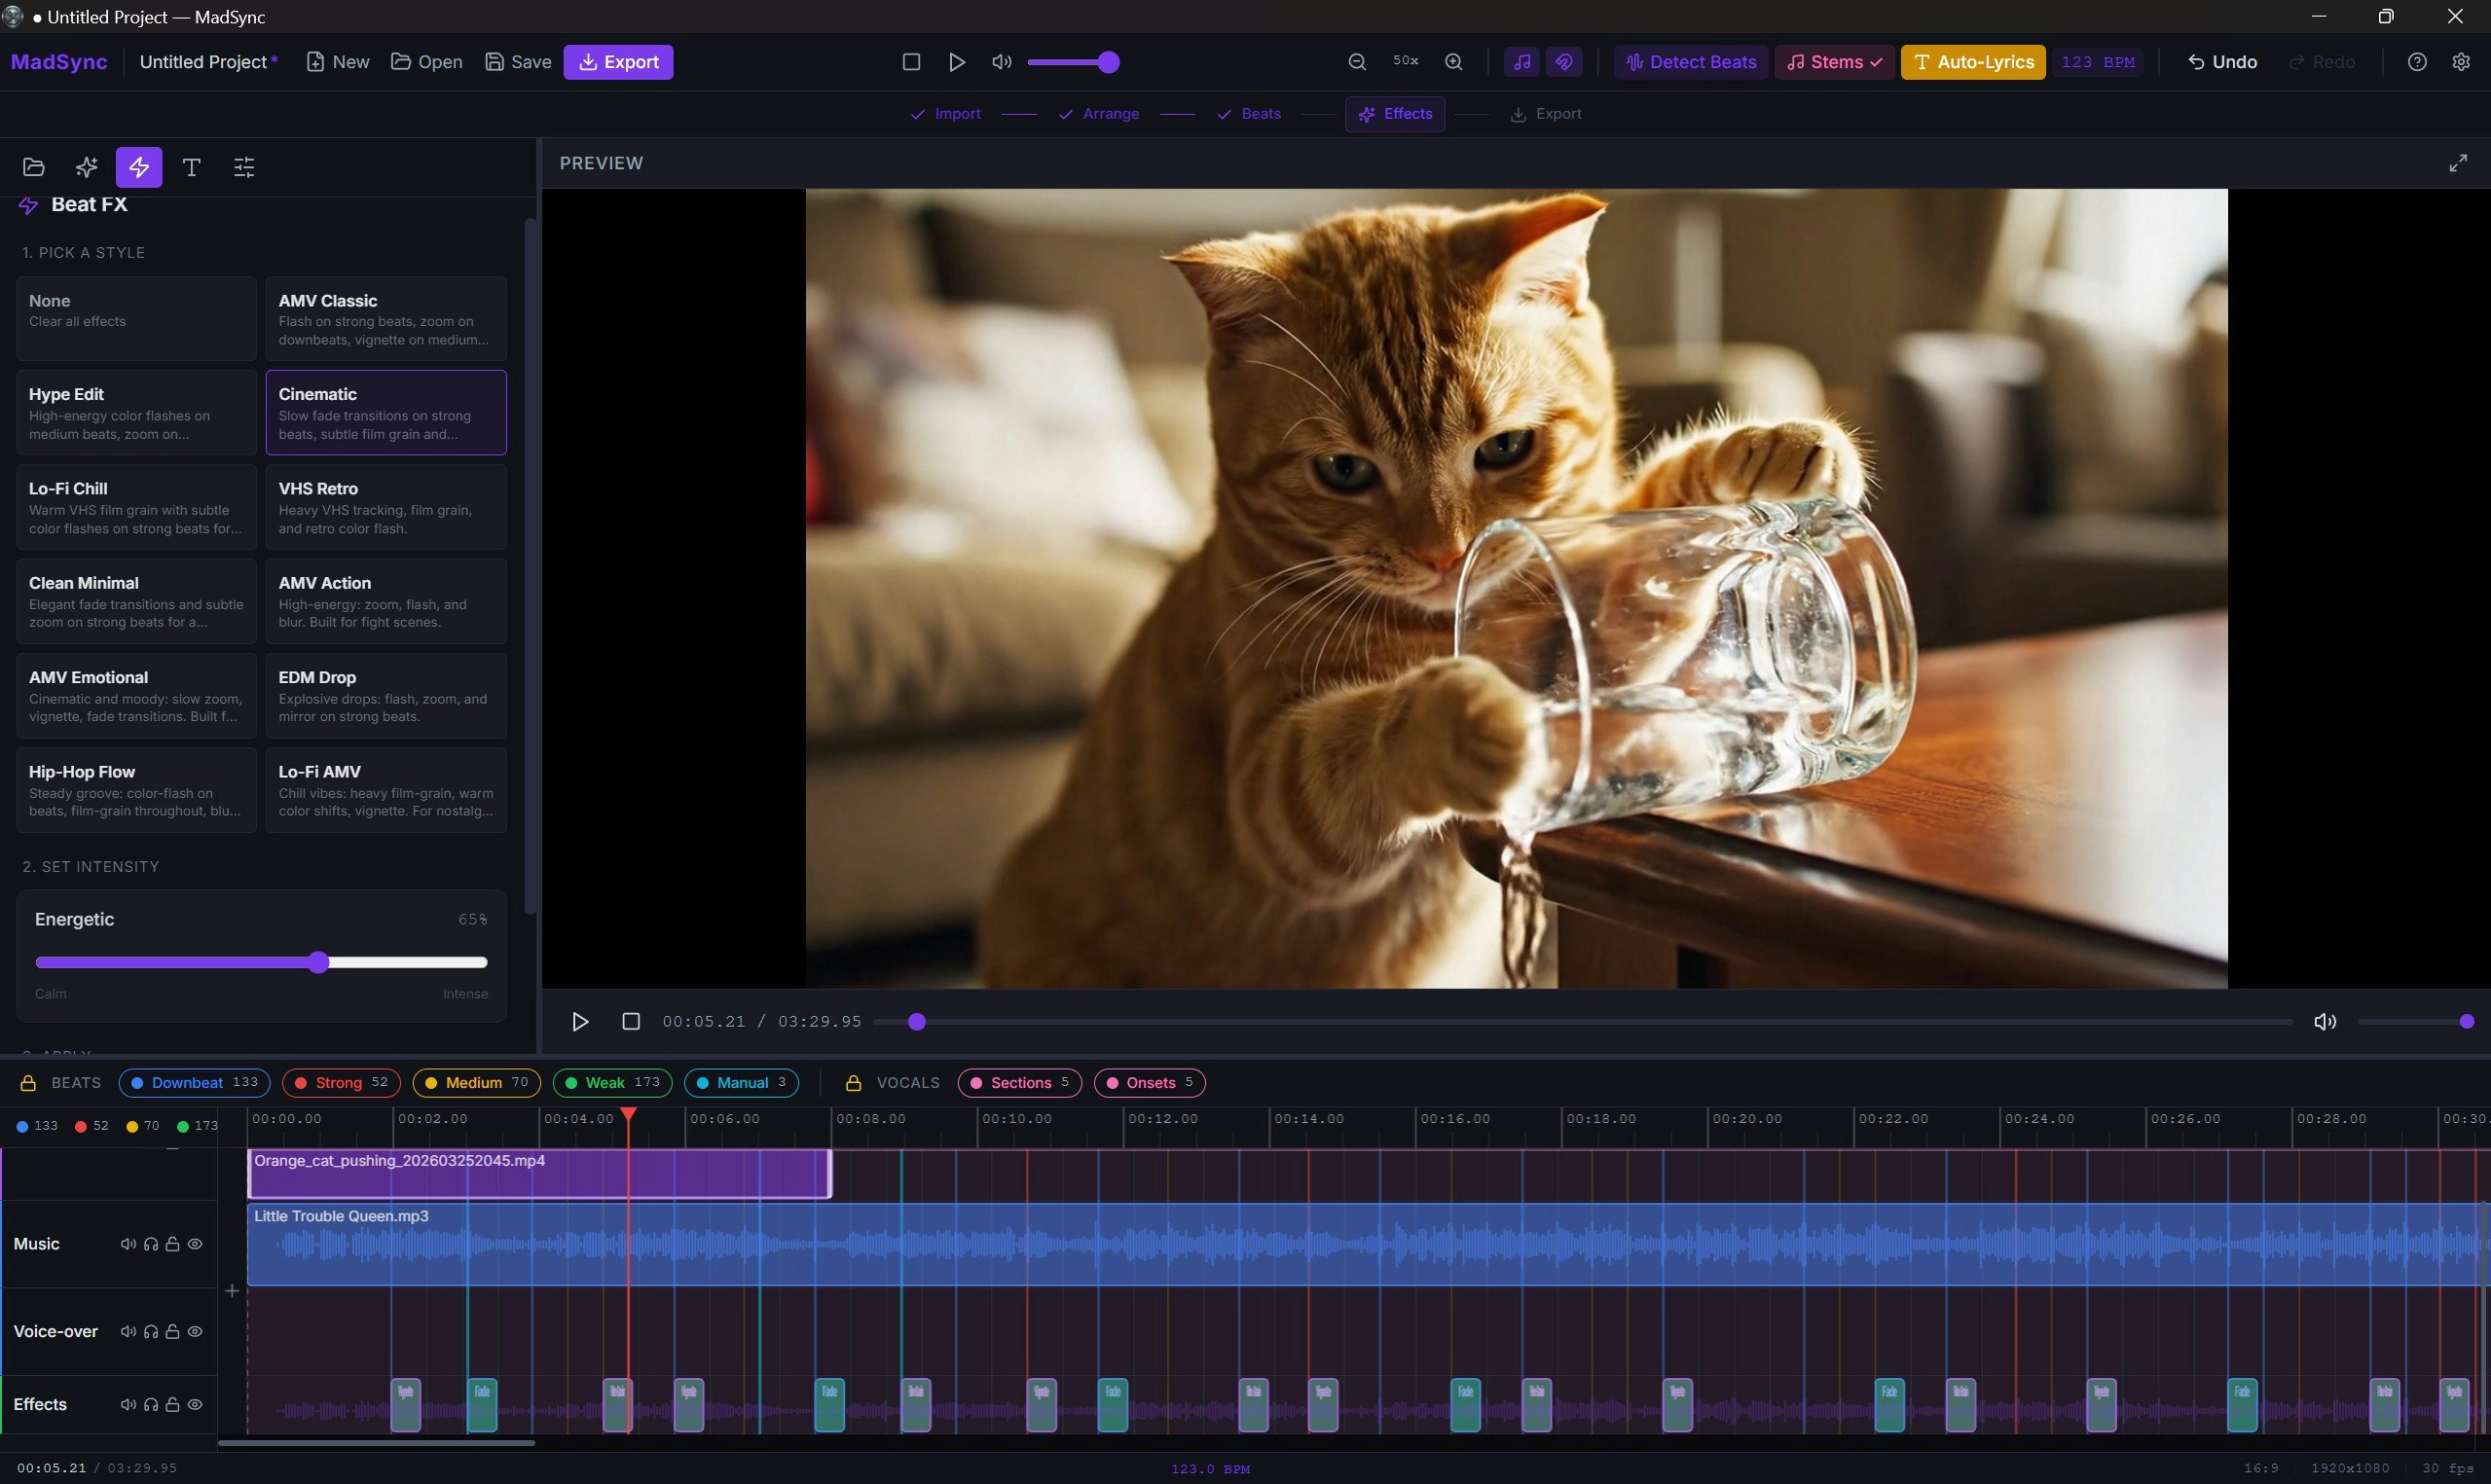
Task: Click the AI sparkle icon in the sidebar
Action: (85, 167)
